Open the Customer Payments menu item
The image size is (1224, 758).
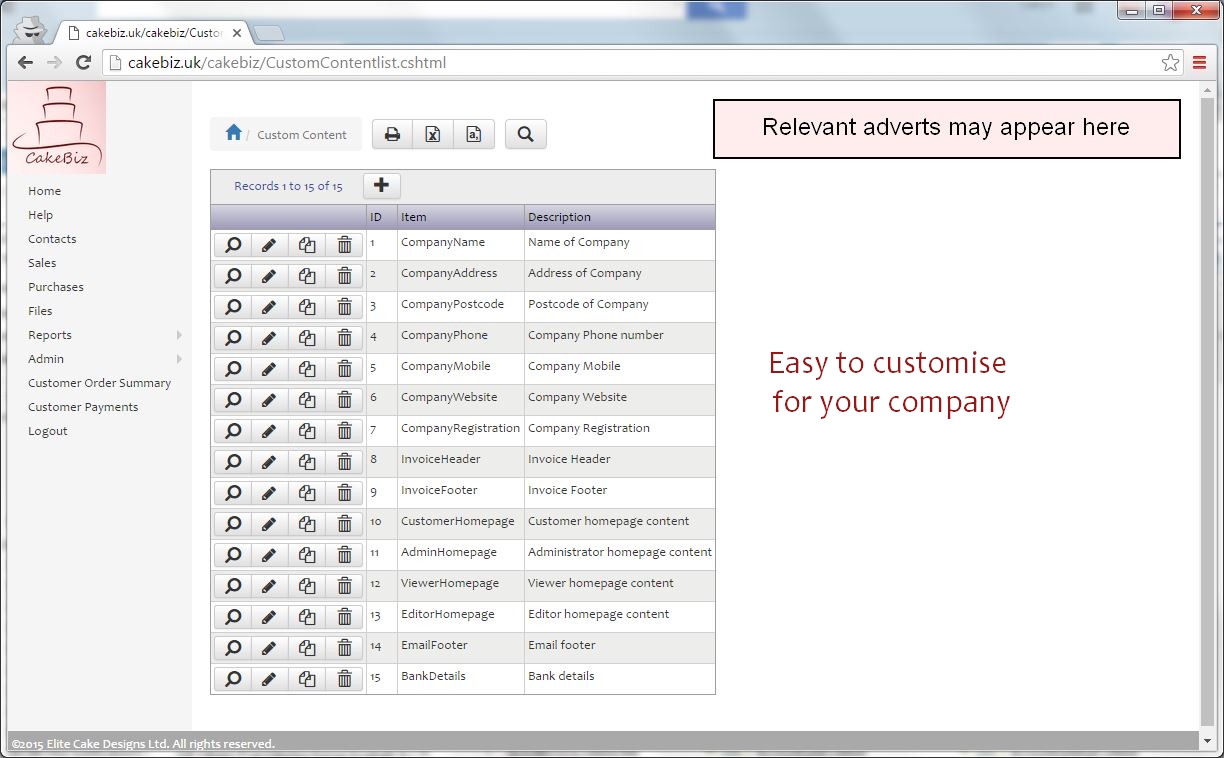(x=83, y=407)
